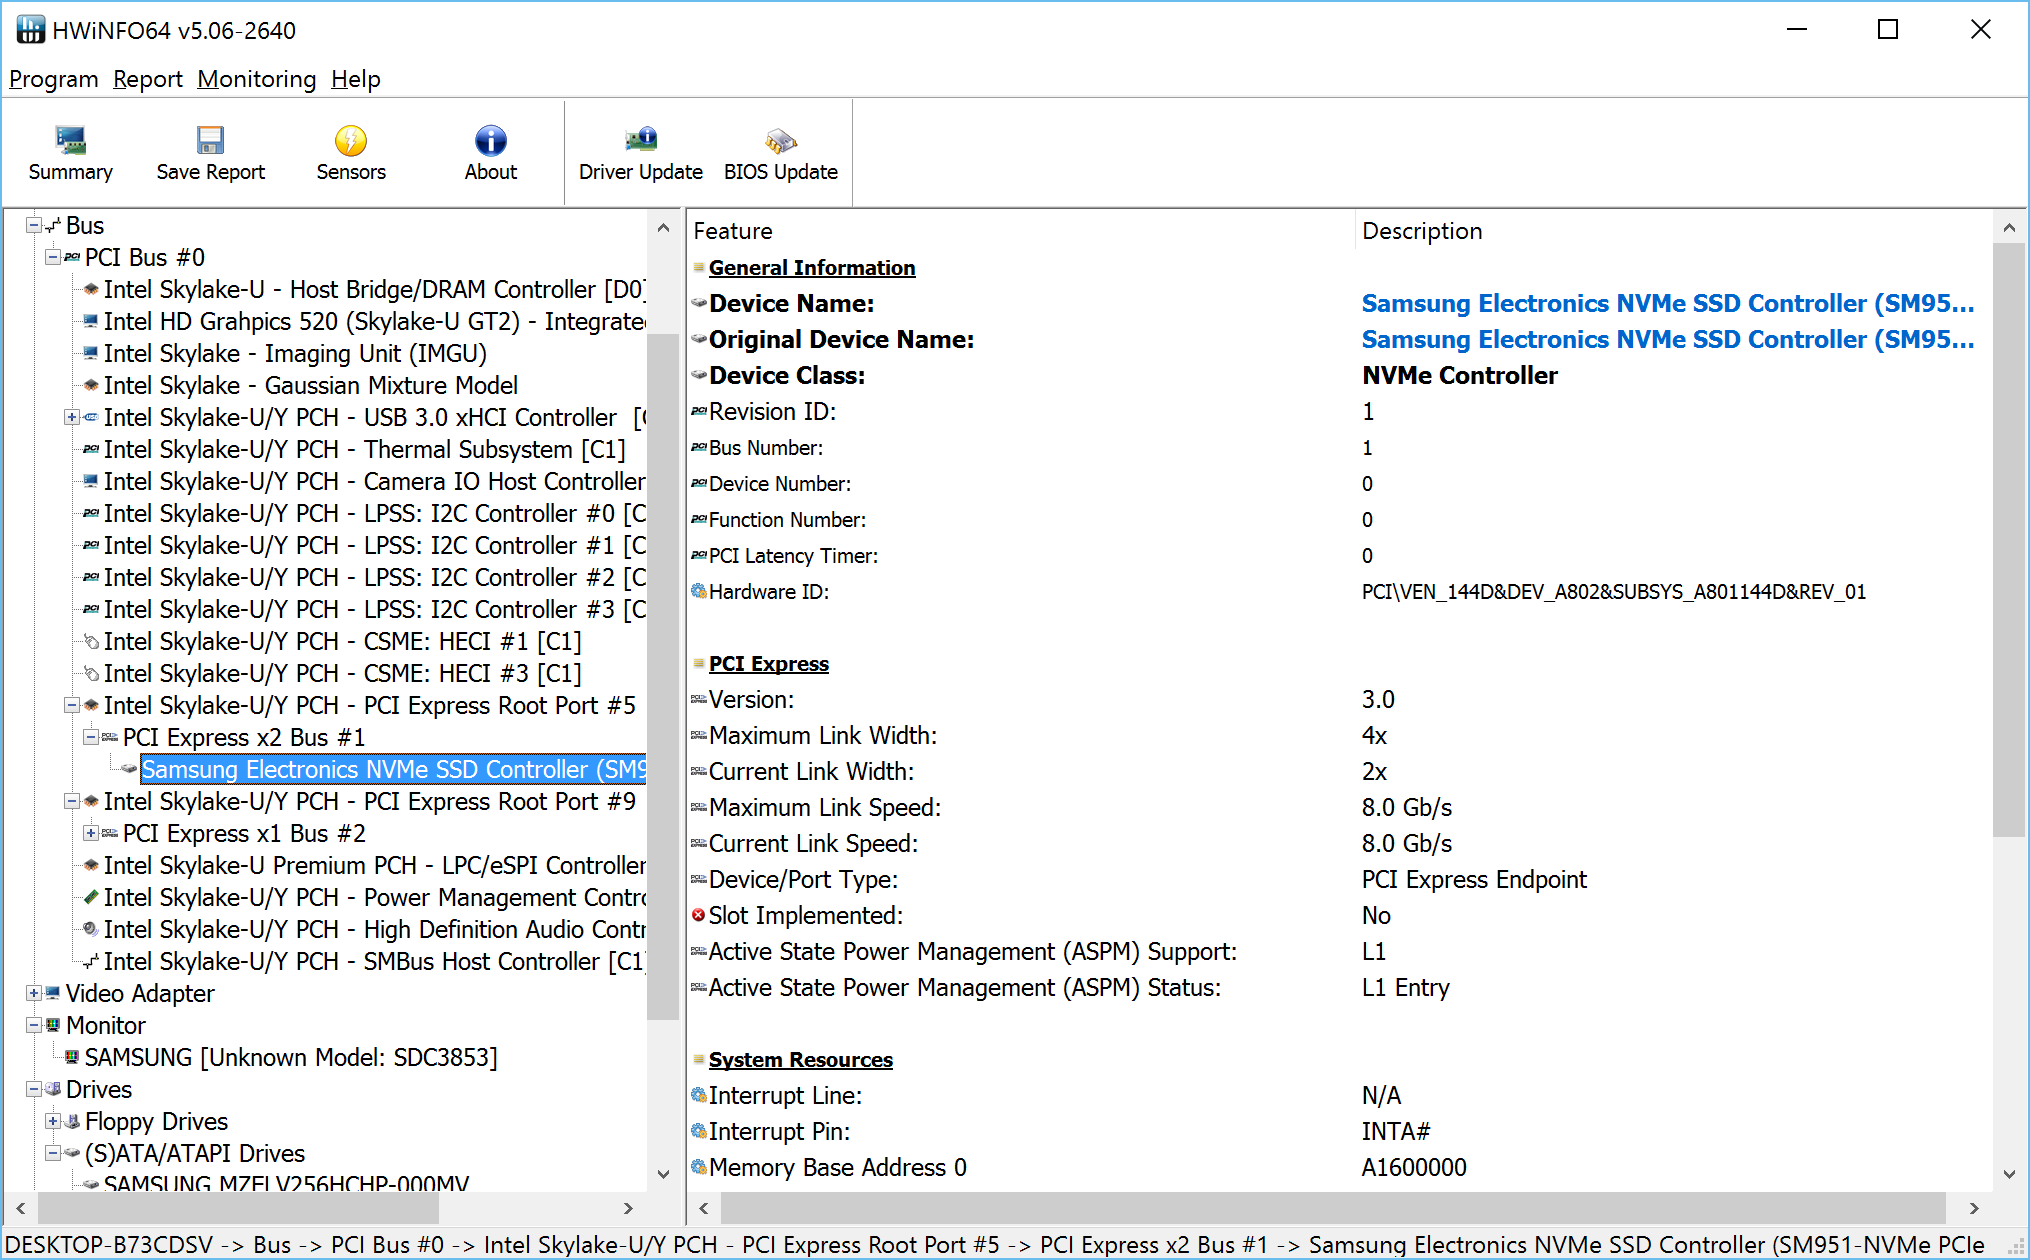Open the Monitoring menu
The height and width of the screenshot is (1260, 2030).
(257, 79)
